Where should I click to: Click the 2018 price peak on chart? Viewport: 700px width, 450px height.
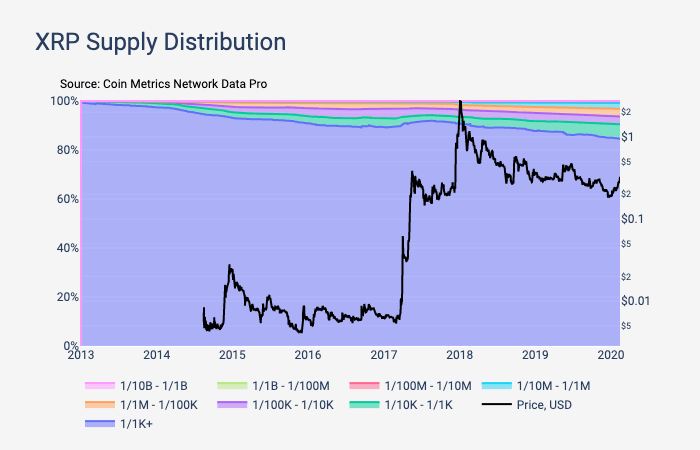(x=459, y=102)
